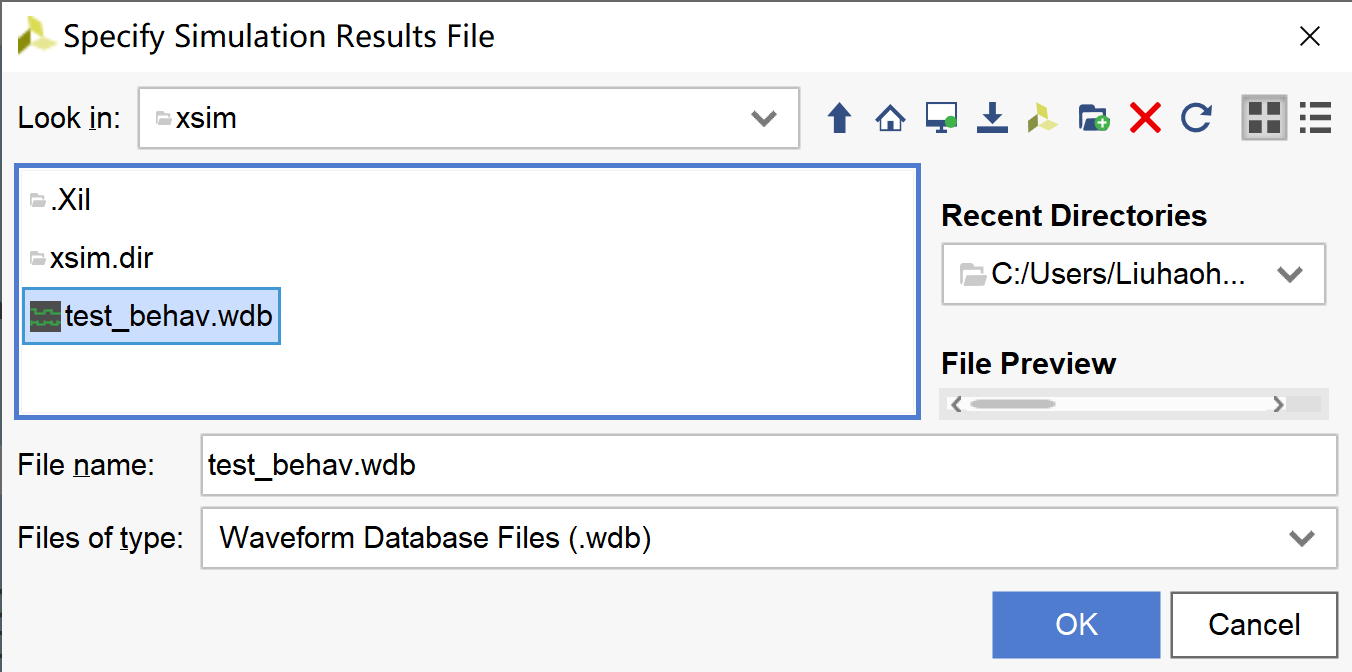Select the xsim.dir folder
Image resolution: width=1352 pixels, height=672 pixels.
pos(91,258)
